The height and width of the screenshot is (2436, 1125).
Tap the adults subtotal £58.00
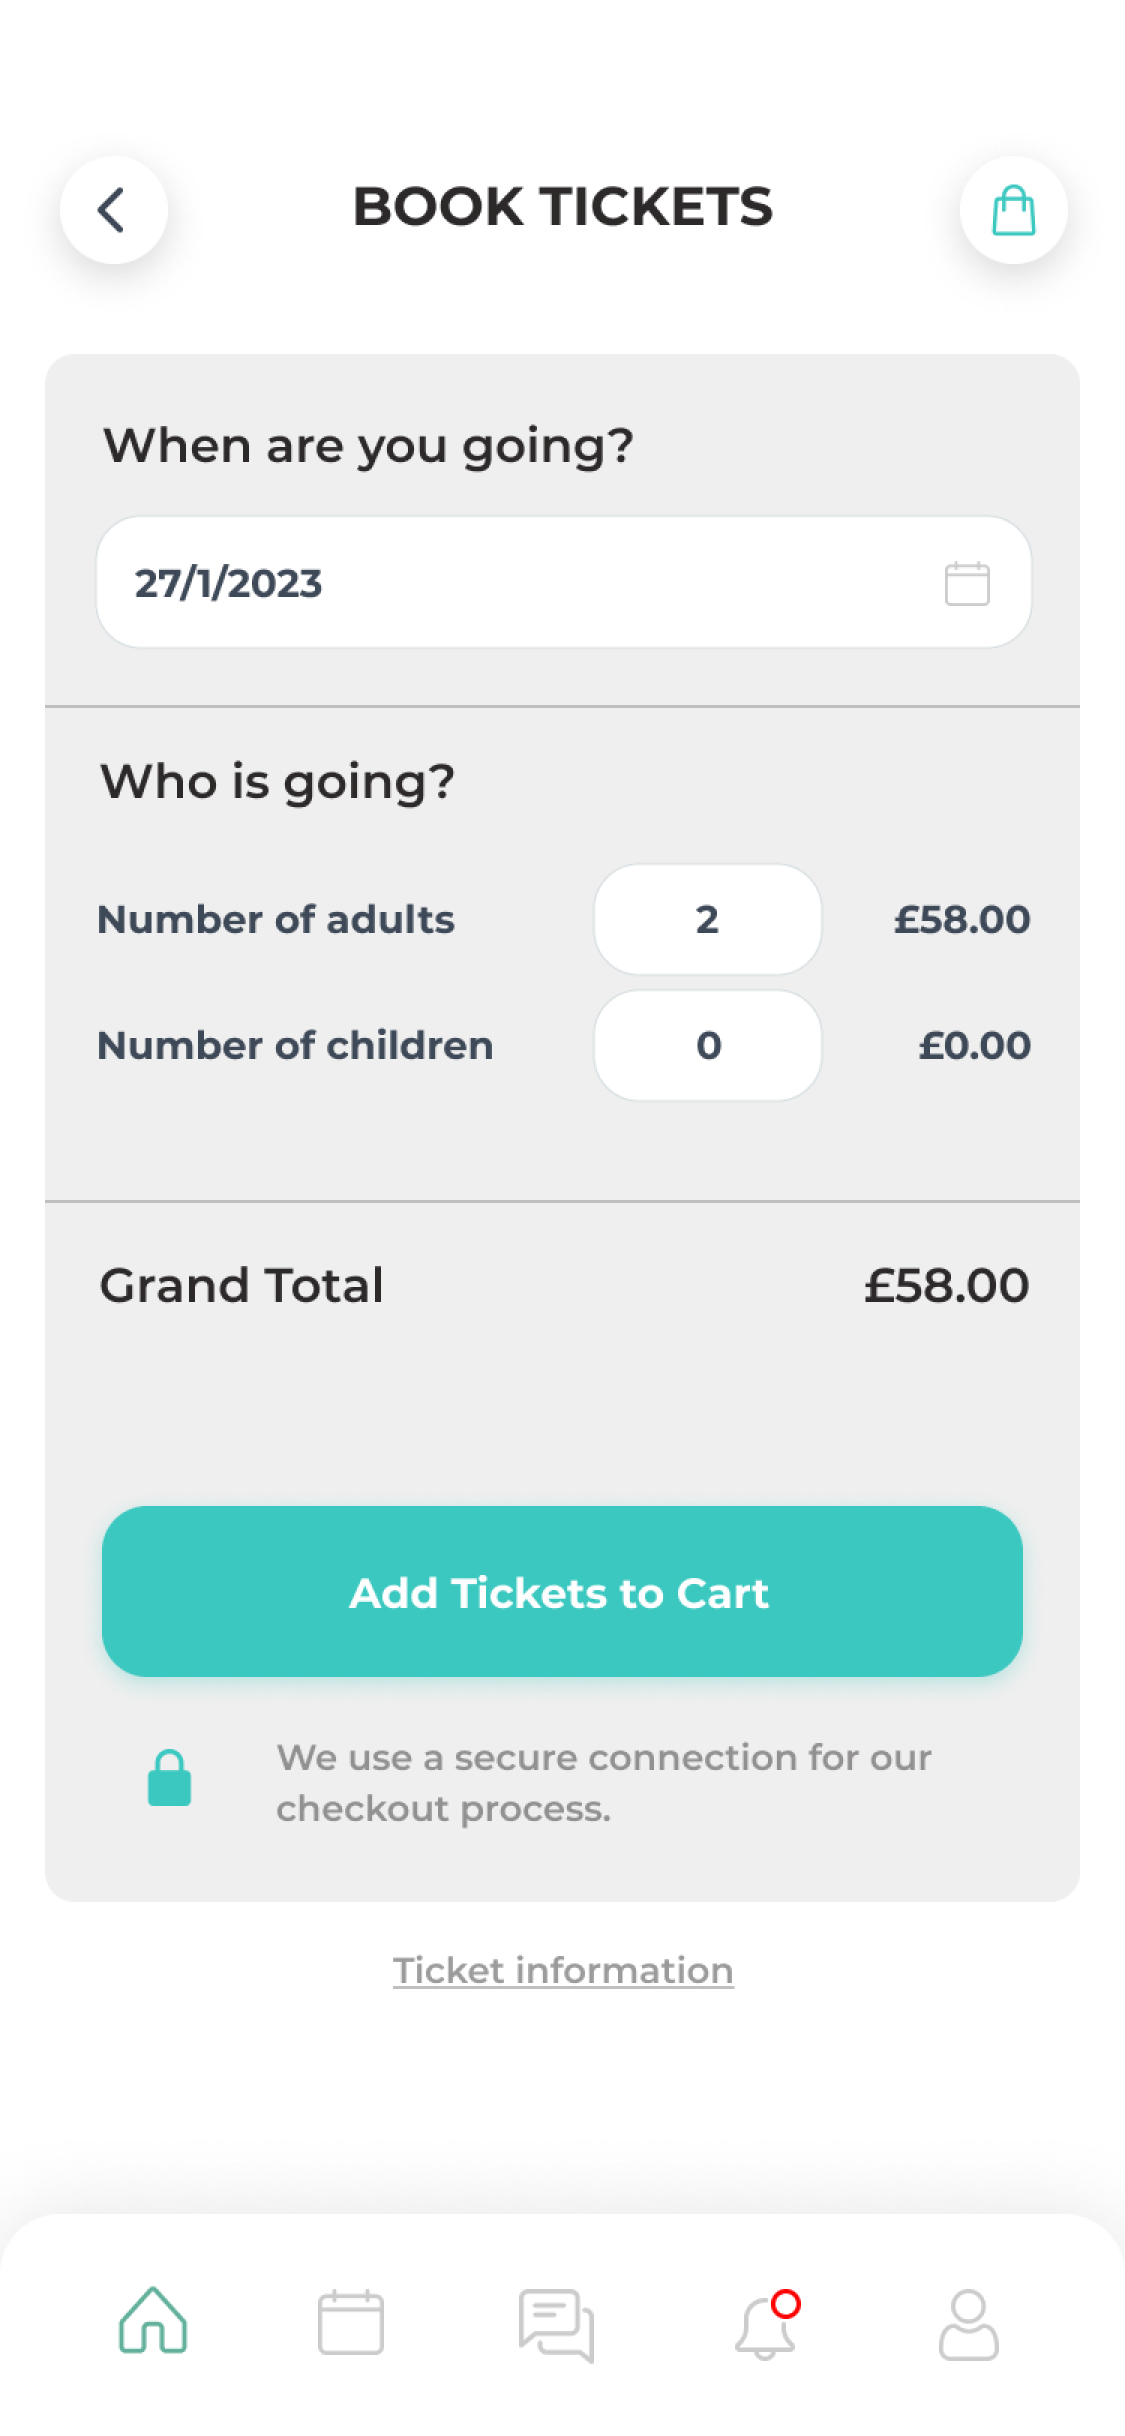point(961,920)
